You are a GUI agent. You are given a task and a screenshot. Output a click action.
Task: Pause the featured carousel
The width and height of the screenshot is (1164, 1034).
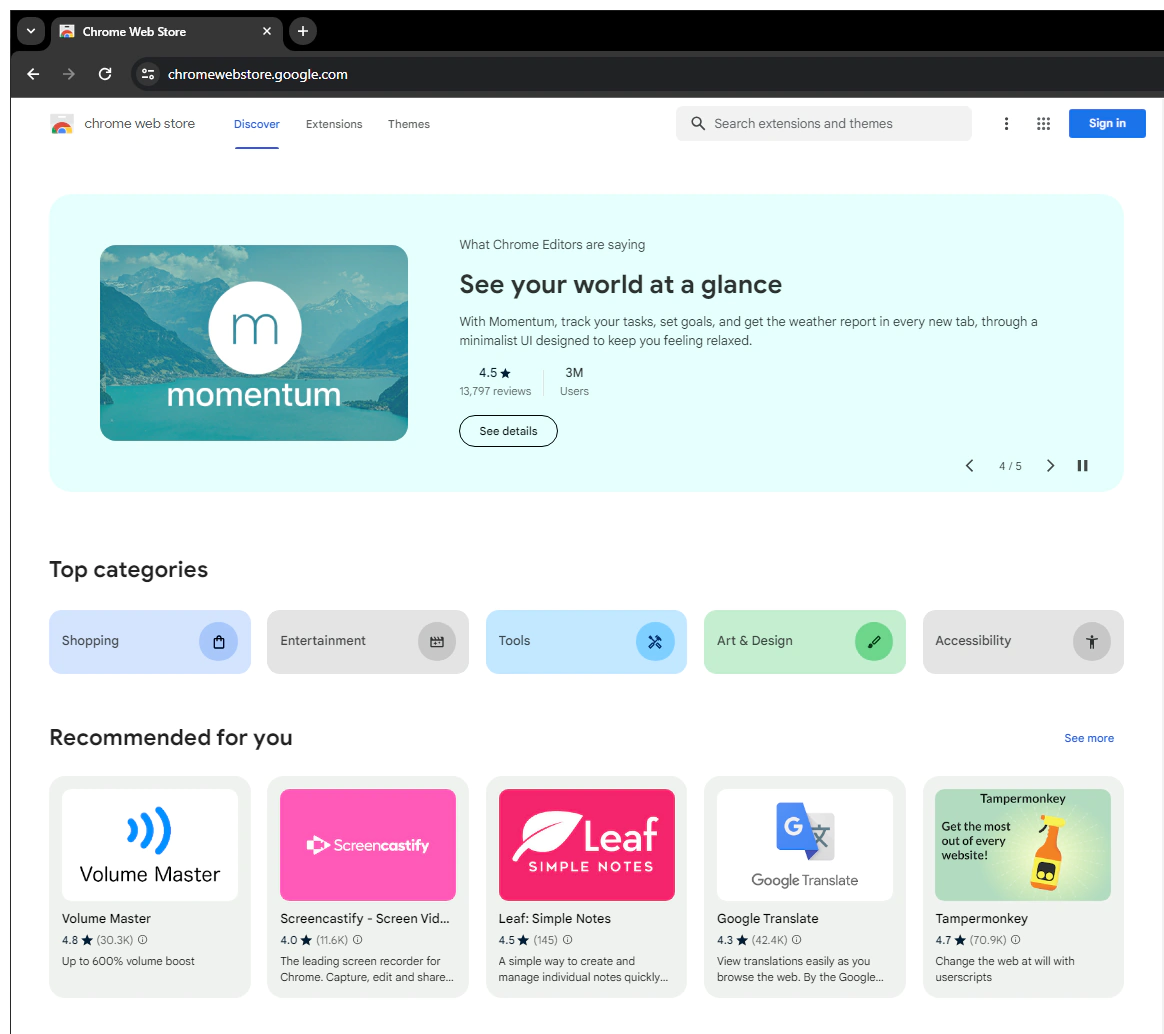click(1082, 466)
